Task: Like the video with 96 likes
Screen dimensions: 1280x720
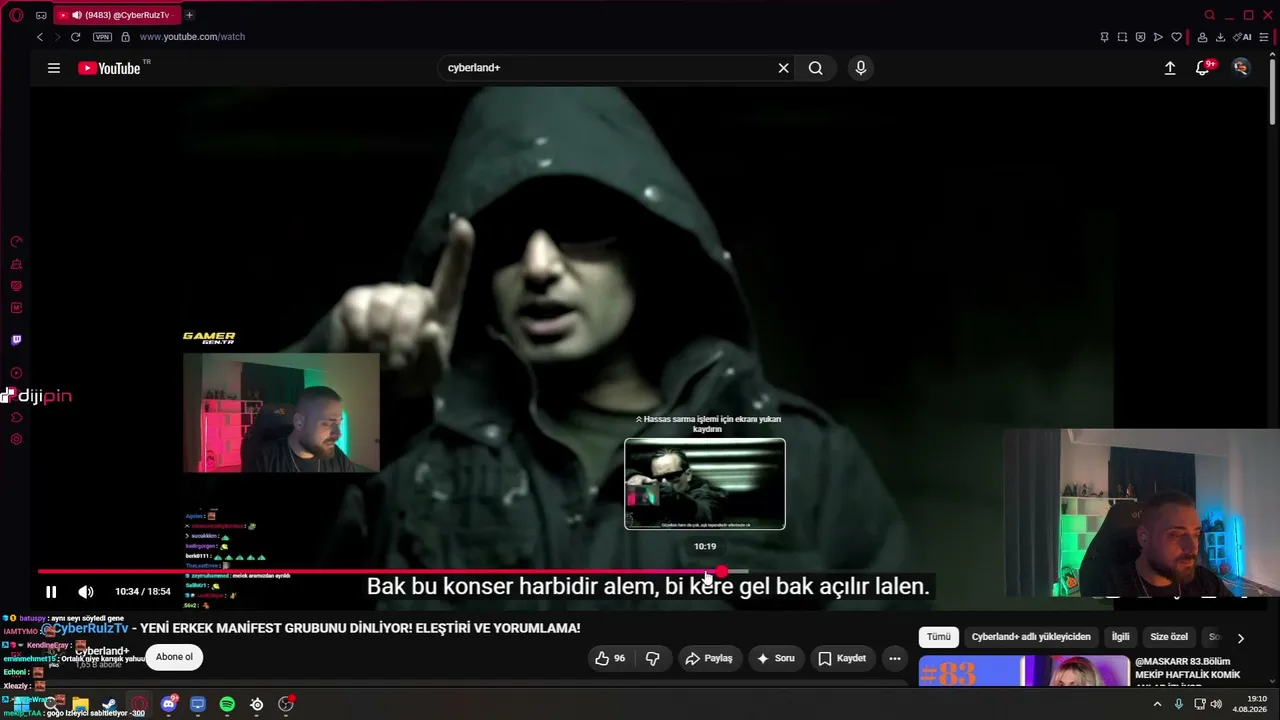Action: coord(610,658)
